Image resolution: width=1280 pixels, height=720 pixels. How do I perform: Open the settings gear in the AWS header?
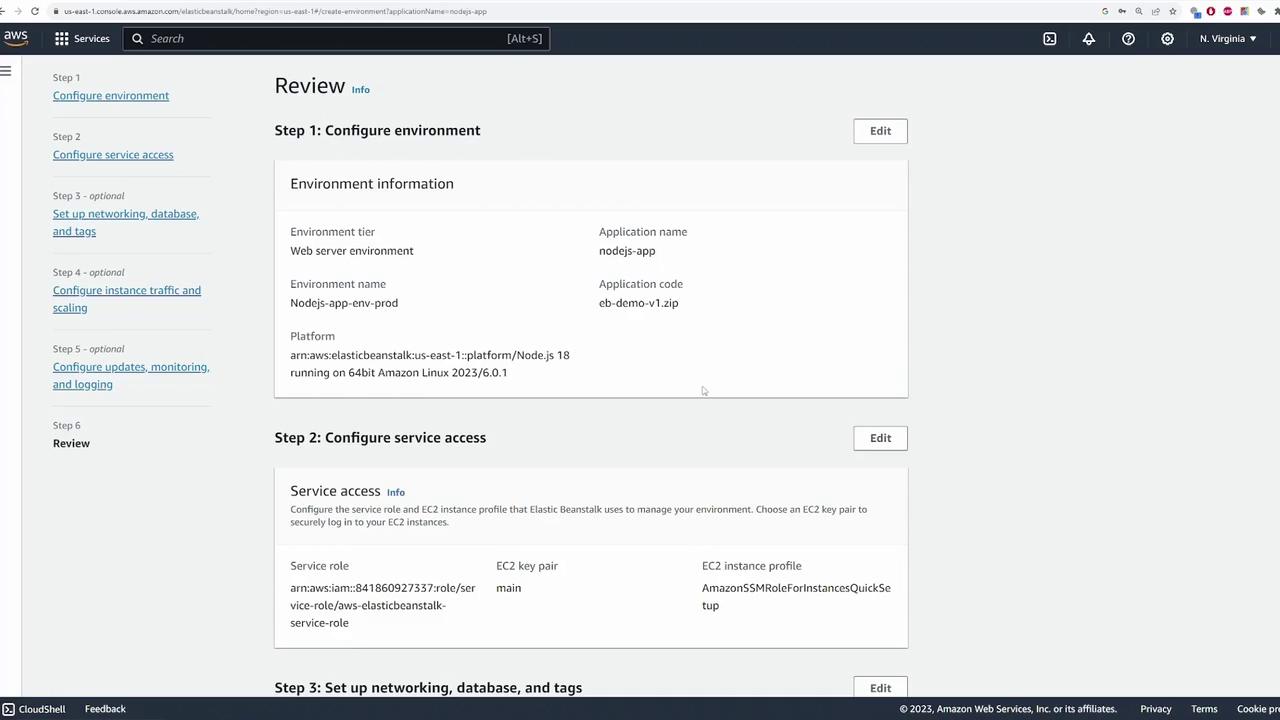coord(1167,38)
